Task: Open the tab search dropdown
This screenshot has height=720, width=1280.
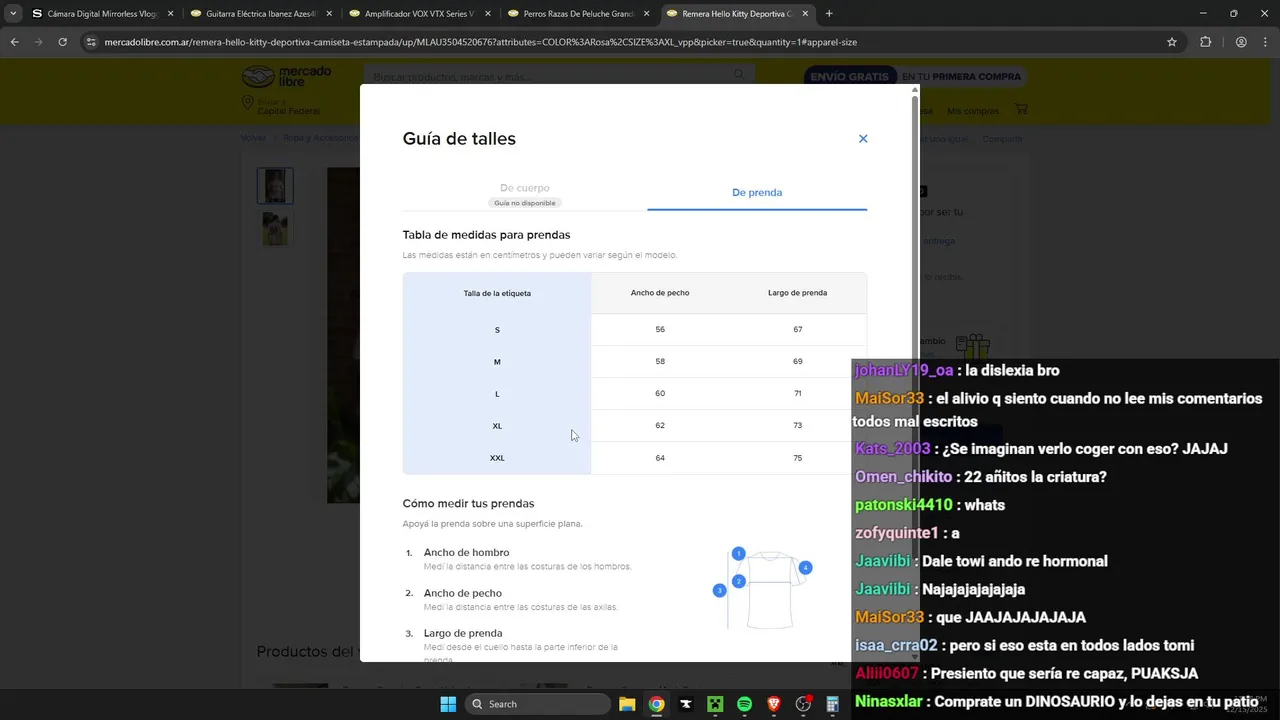Action: [12, 14]
